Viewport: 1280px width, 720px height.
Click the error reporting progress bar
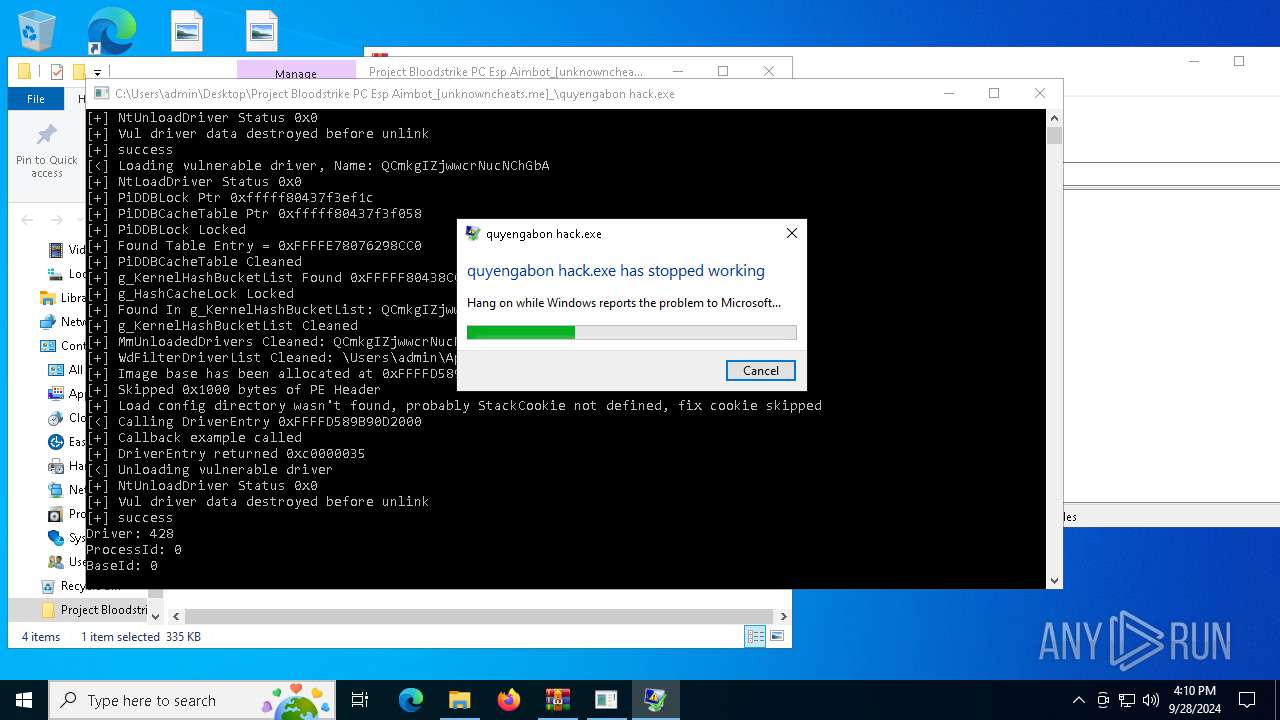(632, 332)
